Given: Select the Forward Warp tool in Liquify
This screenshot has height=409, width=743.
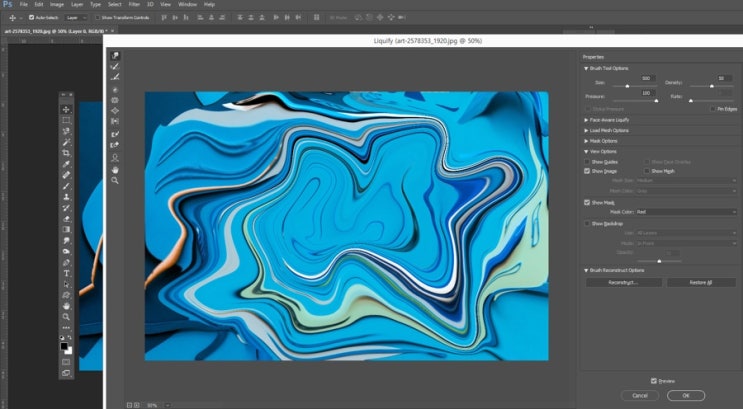Looking at the screenshot, I should [x=115, y=56].
